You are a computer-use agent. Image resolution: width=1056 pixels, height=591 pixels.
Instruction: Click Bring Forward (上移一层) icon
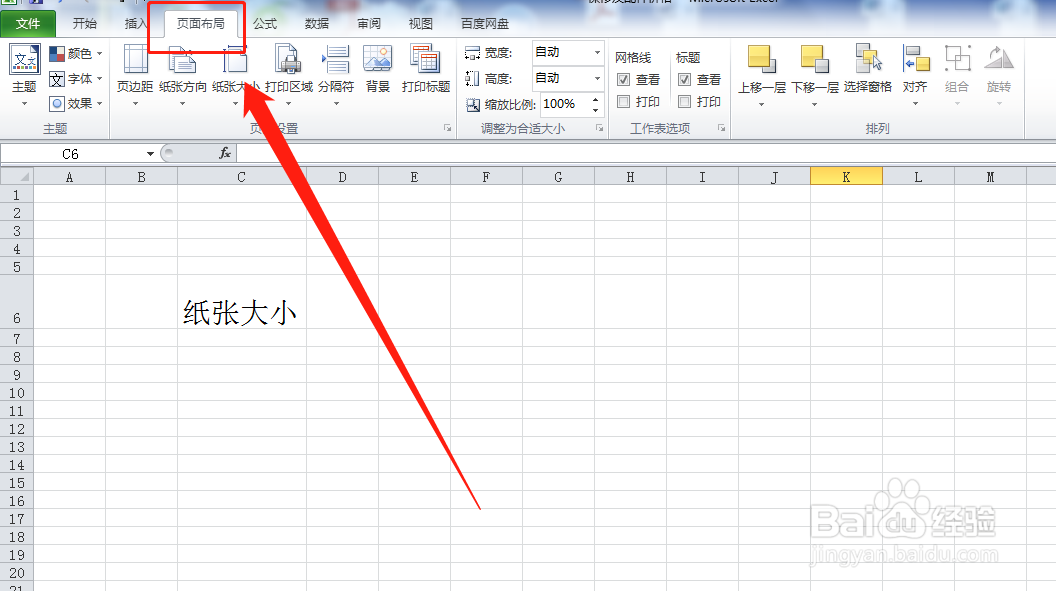(761, 59)
